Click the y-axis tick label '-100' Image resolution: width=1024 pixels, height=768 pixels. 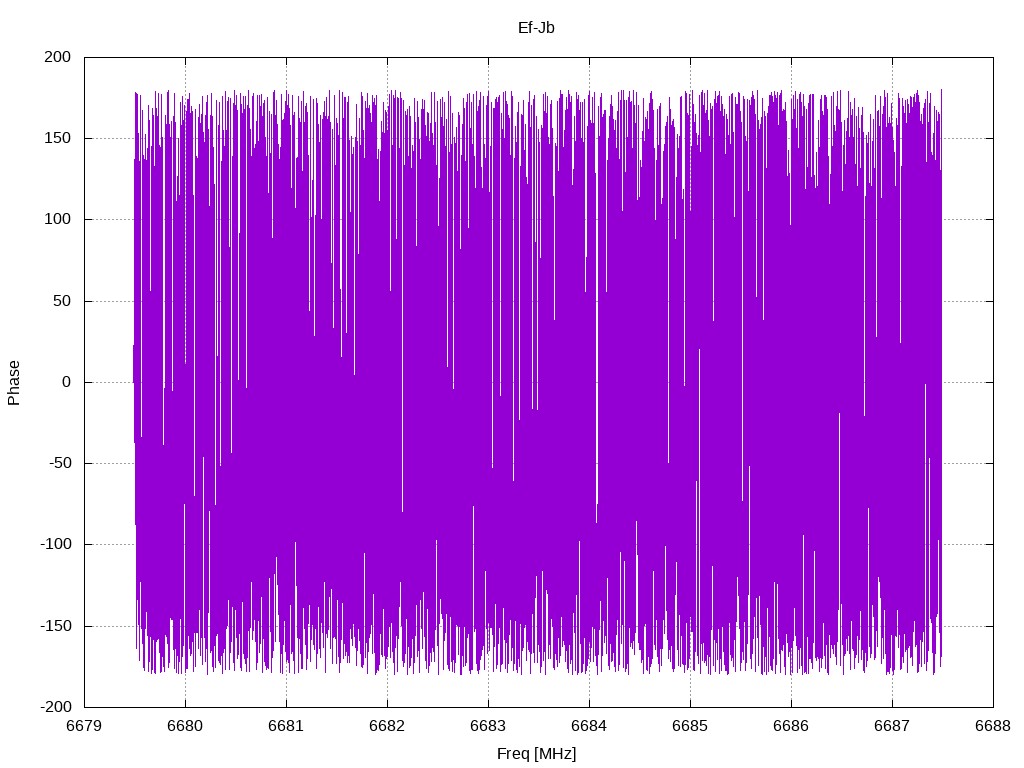[x=56, y=544]
